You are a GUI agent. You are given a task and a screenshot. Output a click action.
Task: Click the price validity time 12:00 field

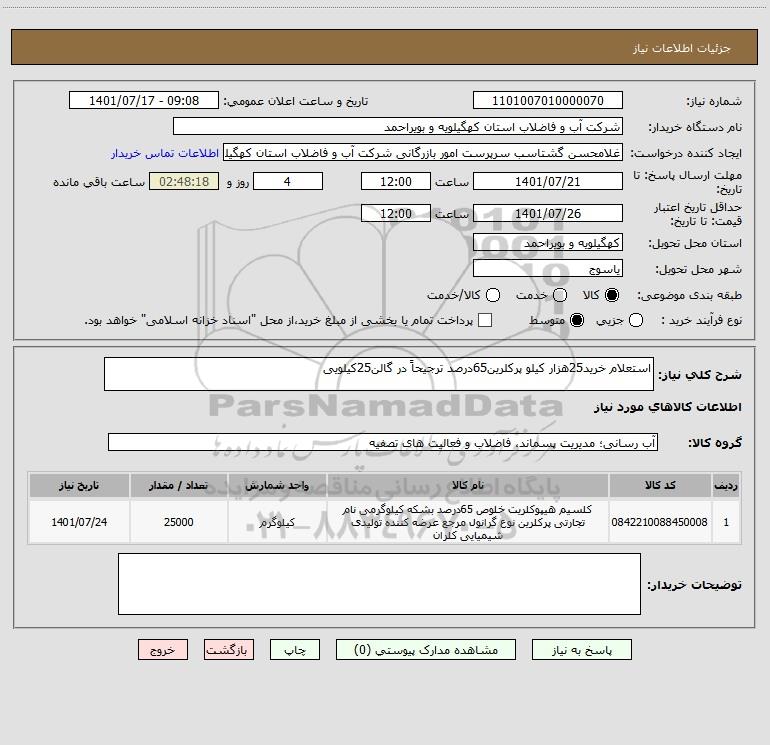(396, 213)
